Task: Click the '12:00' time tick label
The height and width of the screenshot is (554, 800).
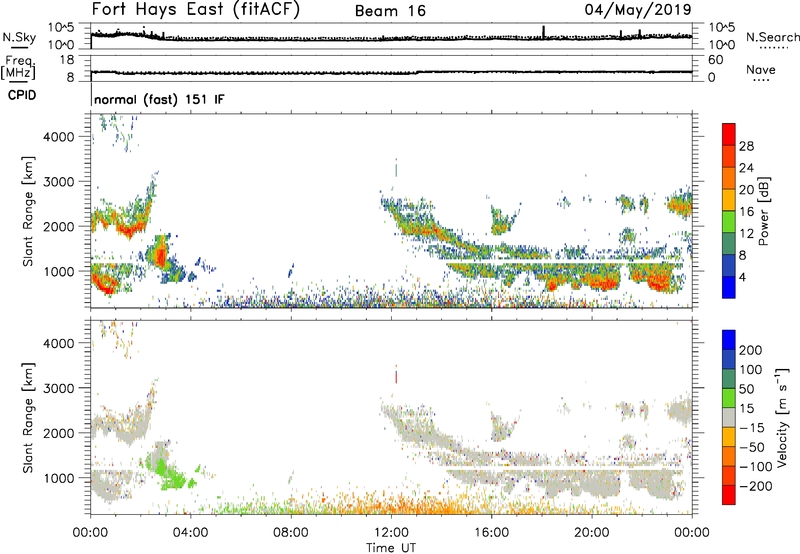Action: [391, 533]
